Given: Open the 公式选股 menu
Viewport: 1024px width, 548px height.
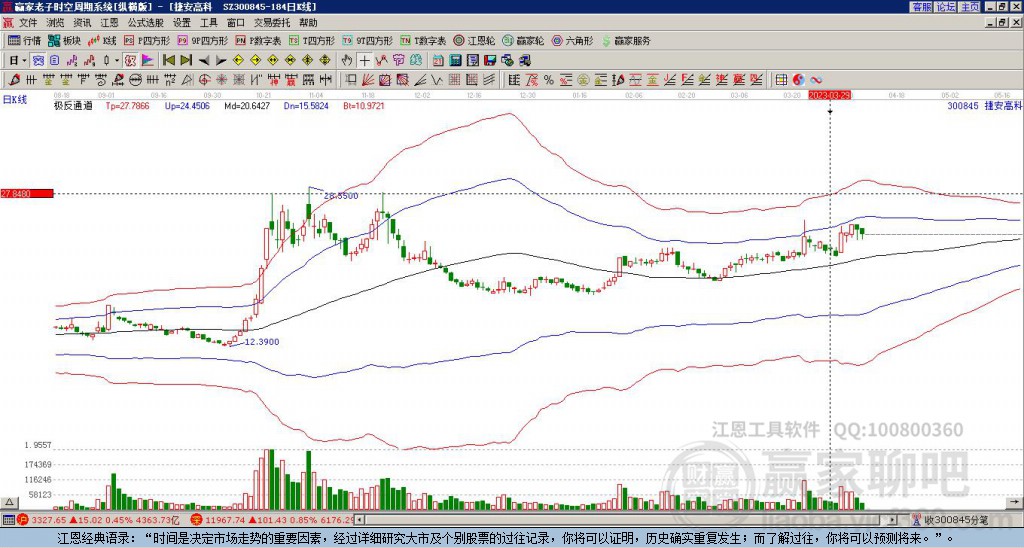Looking at the screenshot, I should point(145,23).
